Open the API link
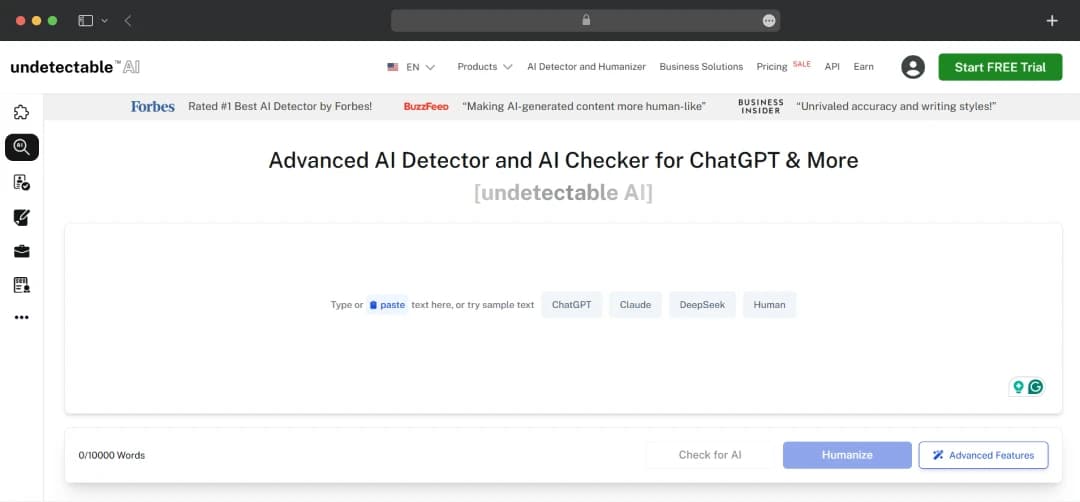The width and height of the screenshot is (1080, 502). (832, 67)
